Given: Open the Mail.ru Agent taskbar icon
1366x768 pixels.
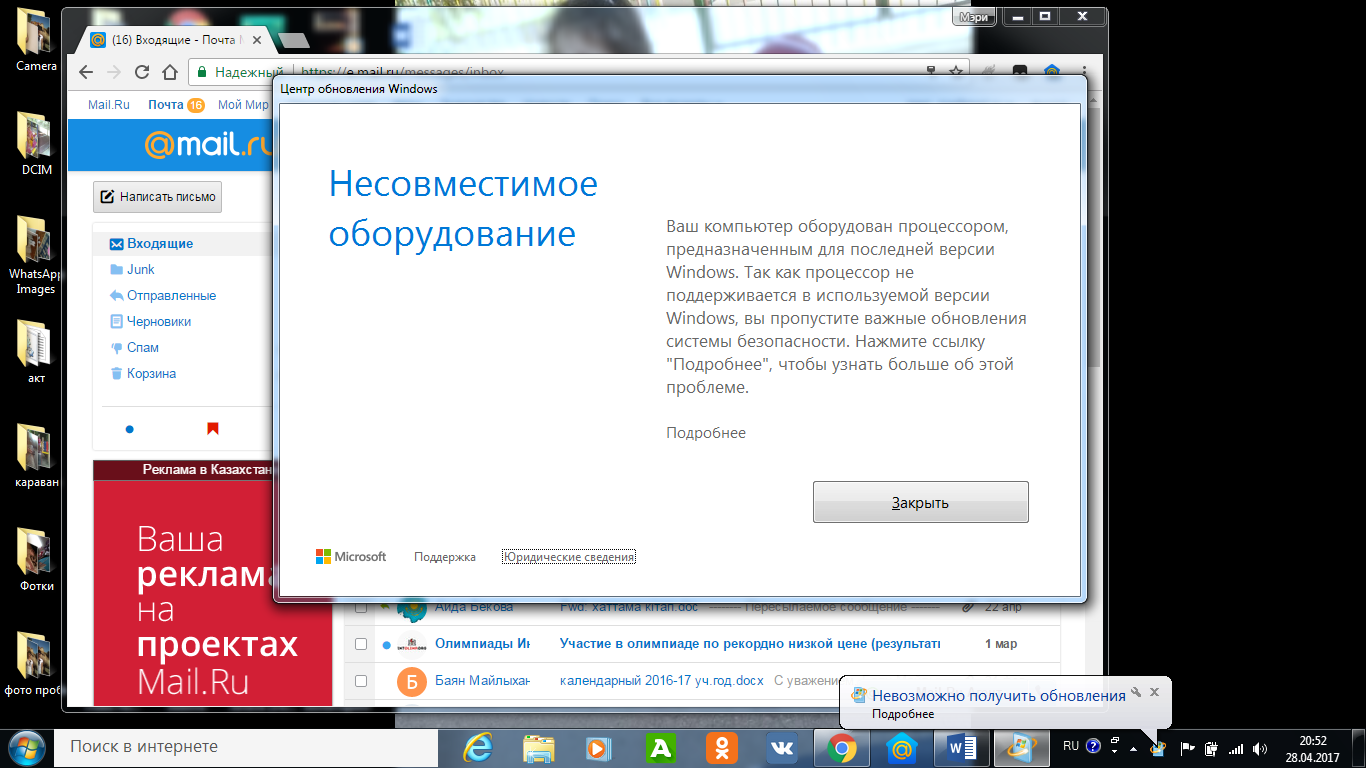Looking at the screenshot, I should 901,748.
